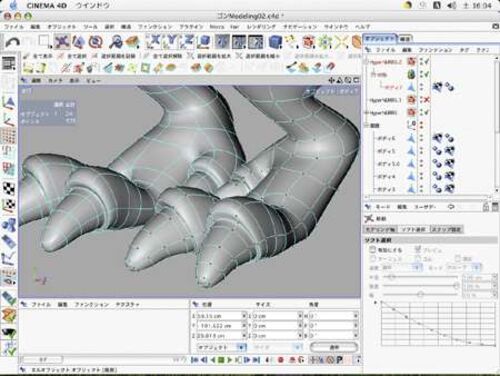500x376 pixels.
Task: Expand the third HyperNURBS tree item
Action: pos(367,113)
